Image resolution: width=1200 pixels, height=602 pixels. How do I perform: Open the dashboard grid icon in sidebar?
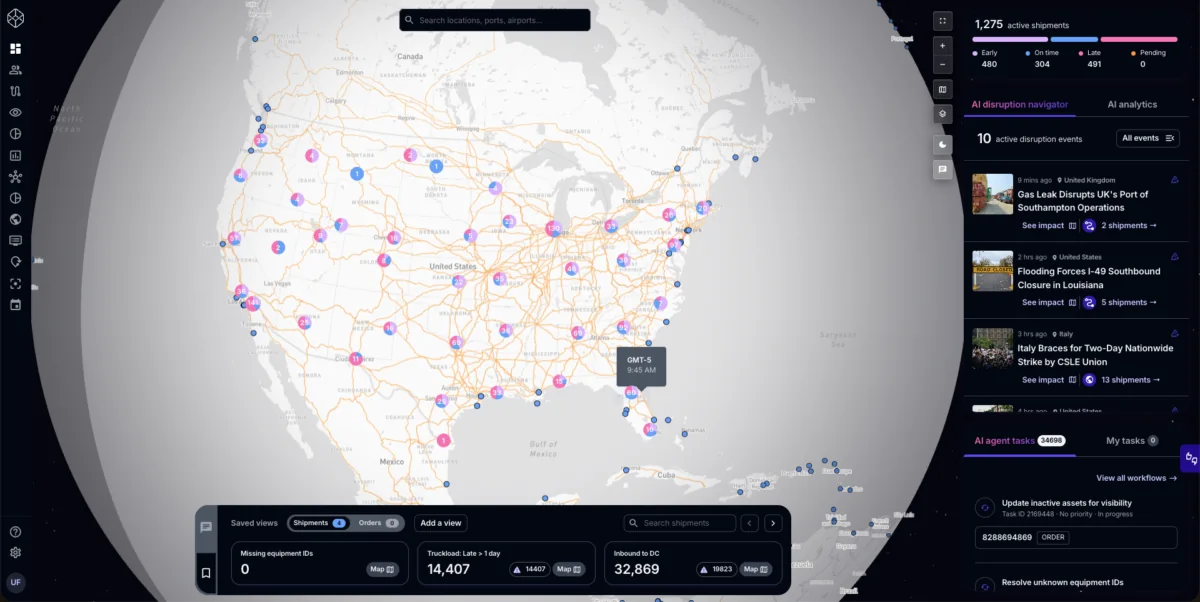pyautogui.click(x=15, y=48)
